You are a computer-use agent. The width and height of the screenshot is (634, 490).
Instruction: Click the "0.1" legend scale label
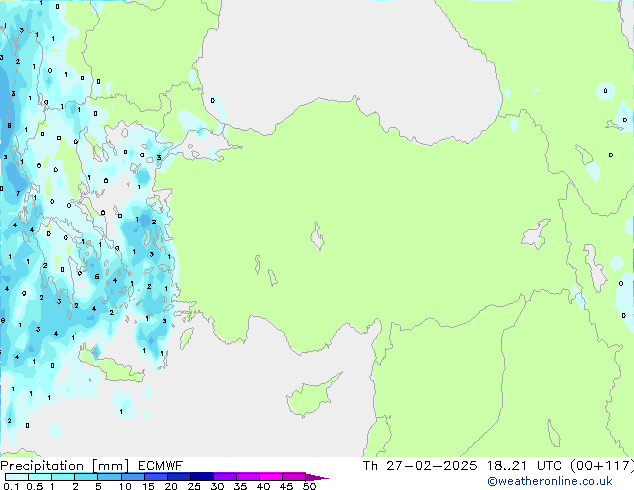coord(11,486)
